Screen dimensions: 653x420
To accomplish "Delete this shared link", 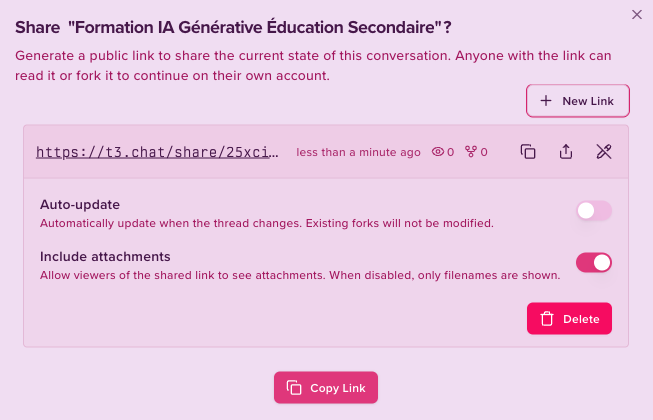I will [x=569, y=319].
